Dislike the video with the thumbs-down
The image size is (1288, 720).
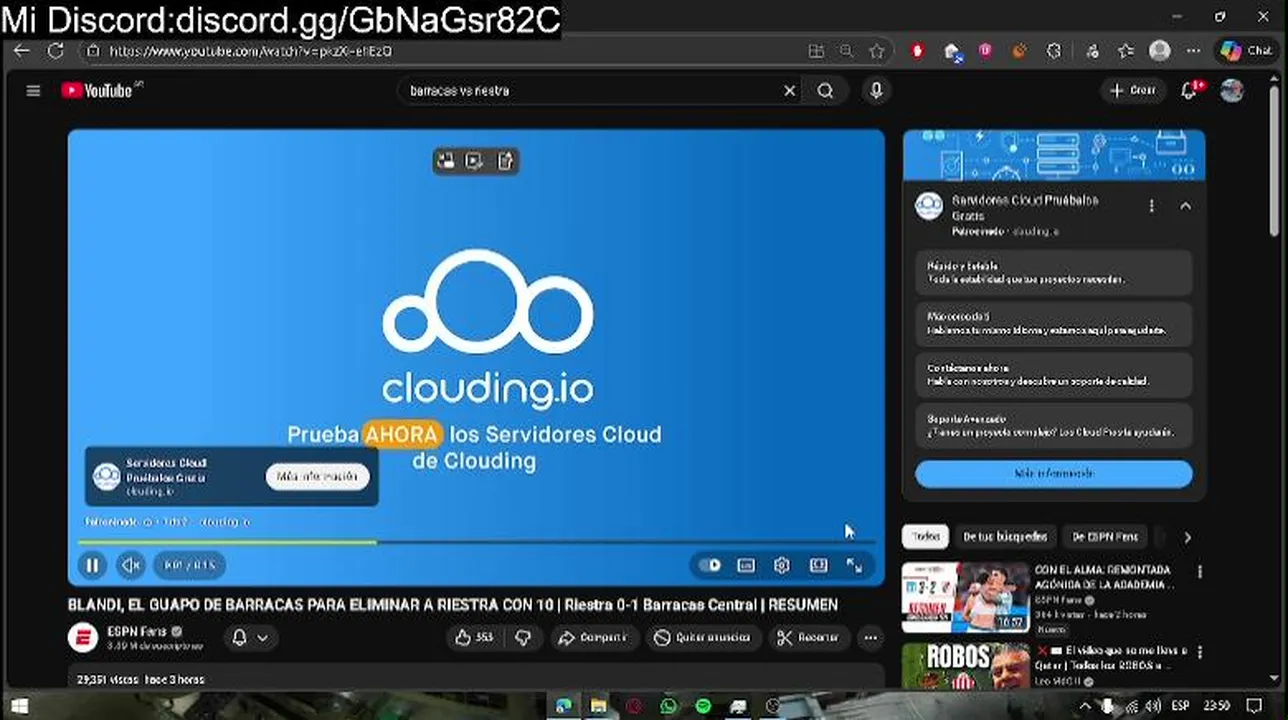(x=523, y=638)
